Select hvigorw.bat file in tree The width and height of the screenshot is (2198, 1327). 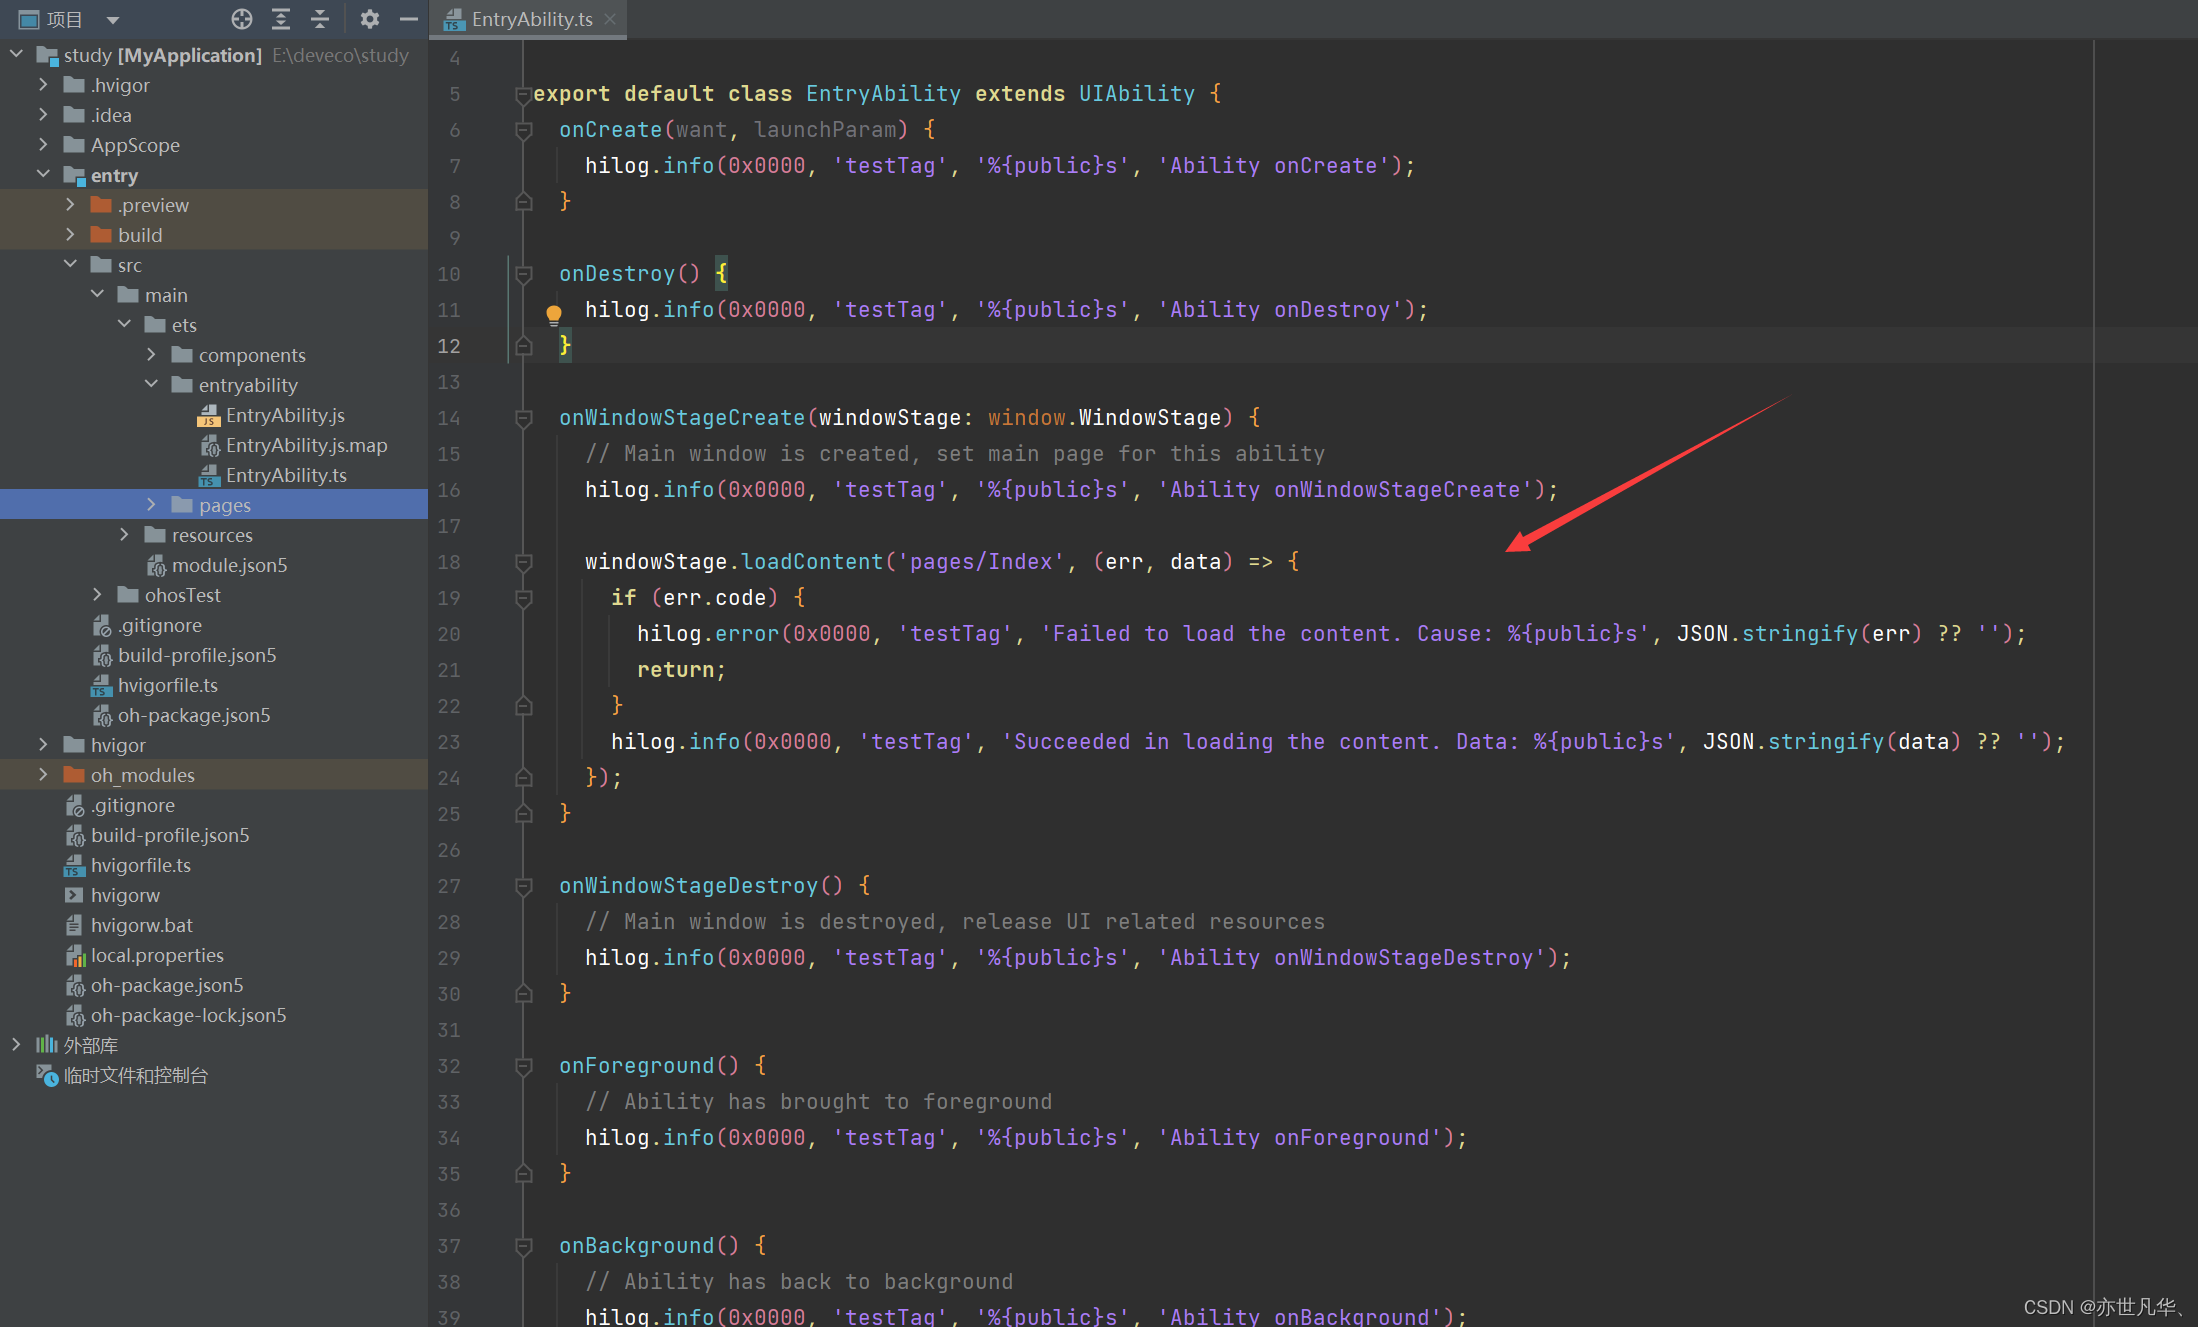click(141, 925)
